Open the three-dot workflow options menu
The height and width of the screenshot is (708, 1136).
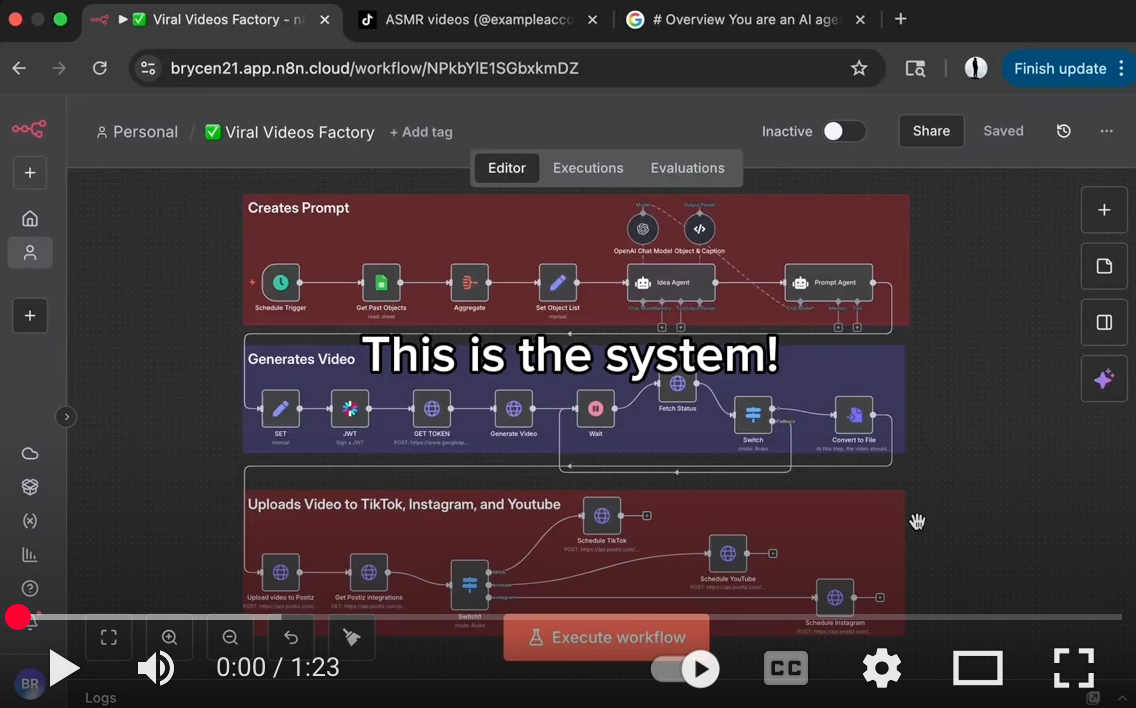pos(1106,131)
